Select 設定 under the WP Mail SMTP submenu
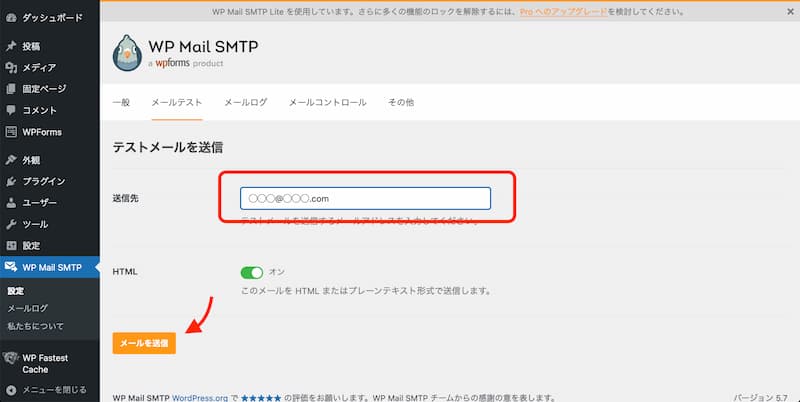 pos(16,291)
